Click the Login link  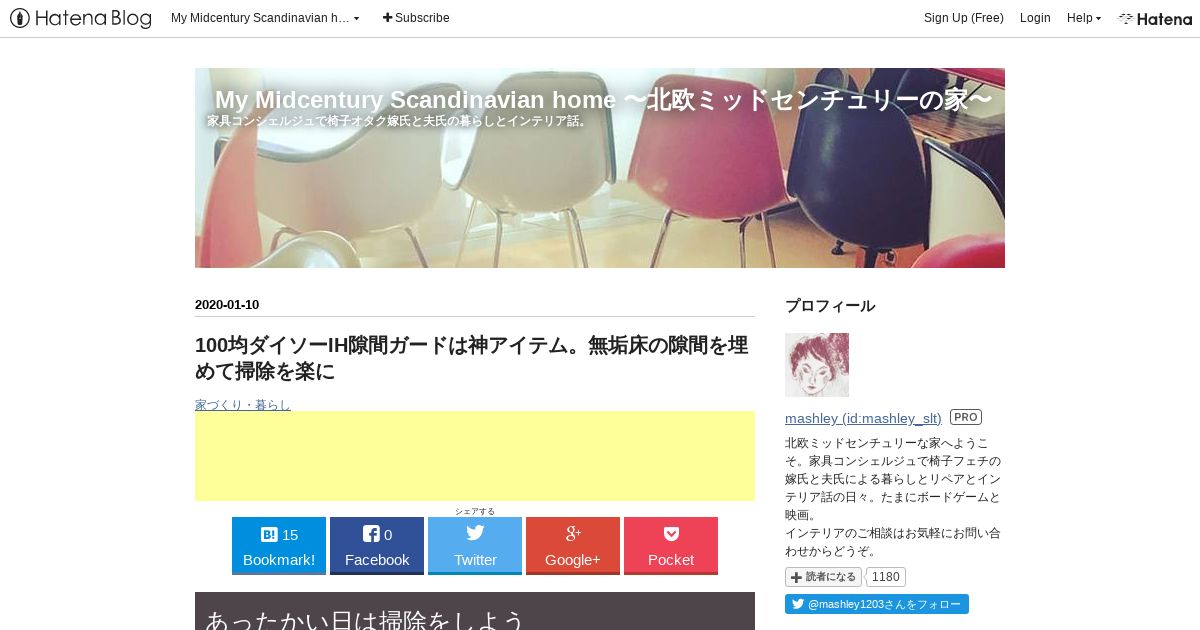click(1035, 18)
